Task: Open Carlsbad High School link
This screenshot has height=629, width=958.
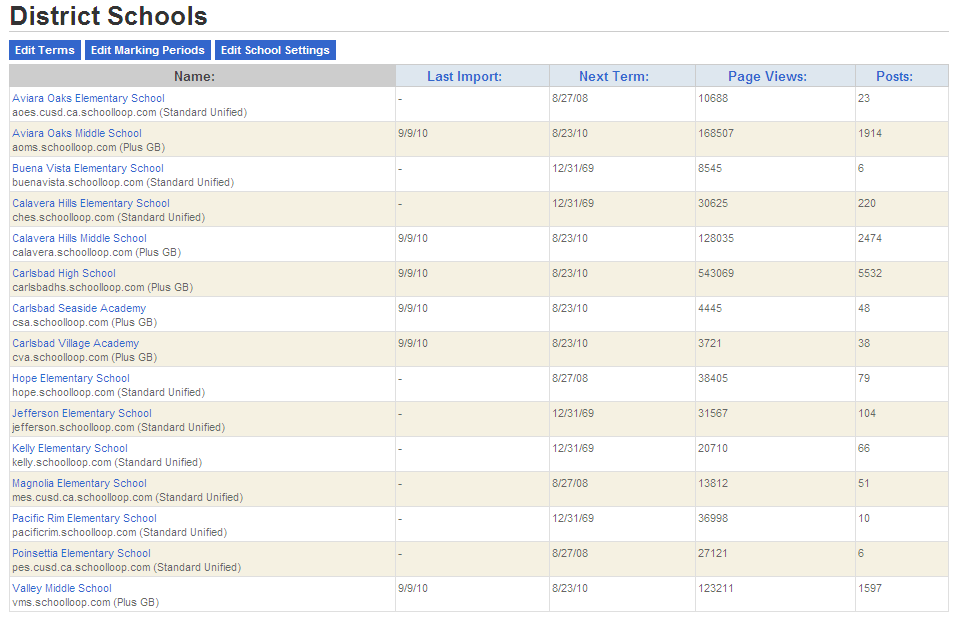Action: (x=64, y=273)
